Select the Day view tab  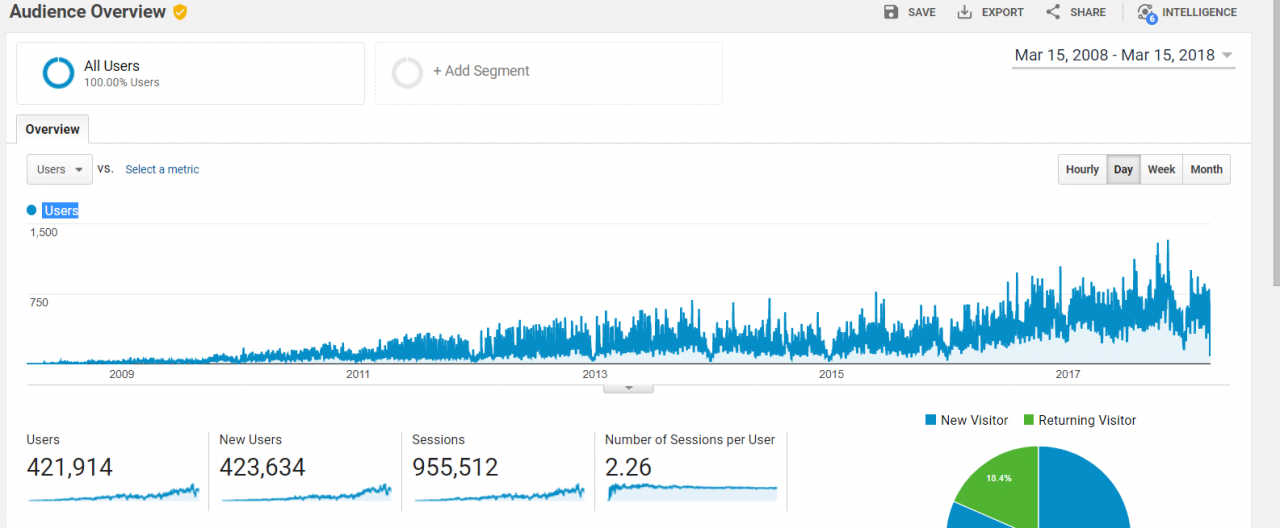[1123, 170]
